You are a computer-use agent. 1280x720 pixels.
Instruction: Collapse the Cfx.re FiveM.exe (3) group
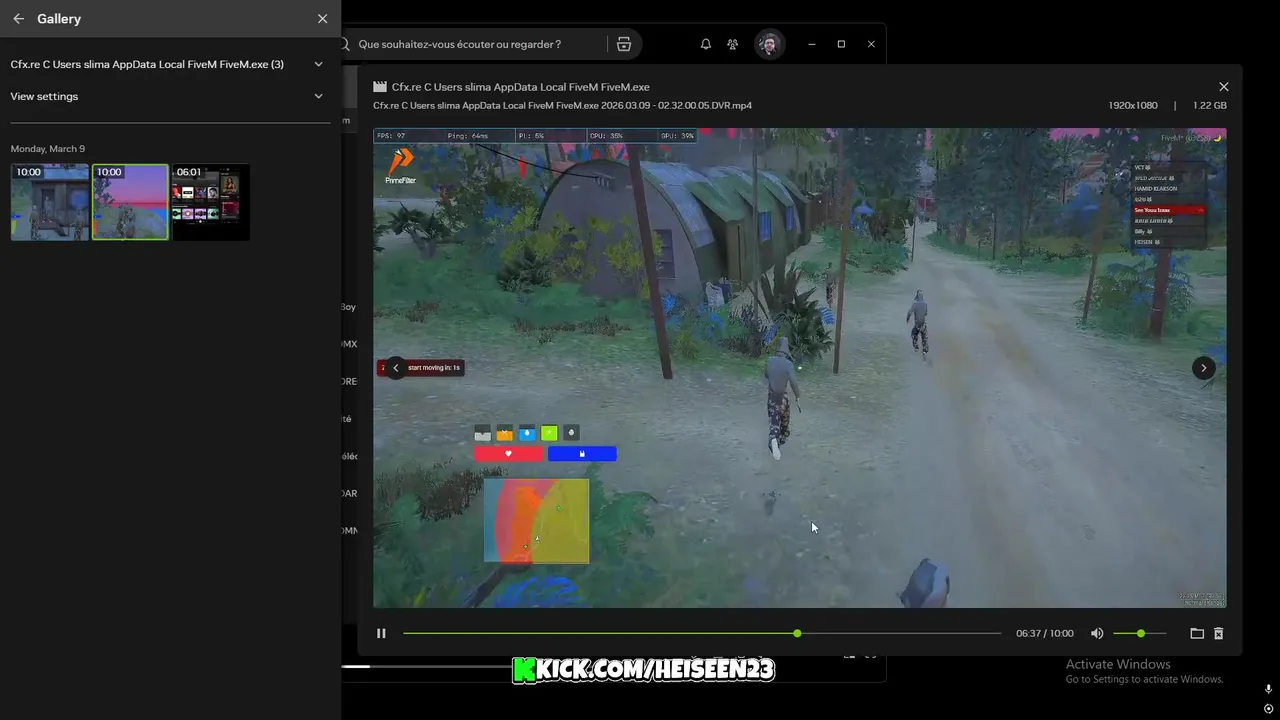click(x=318, y=64)
